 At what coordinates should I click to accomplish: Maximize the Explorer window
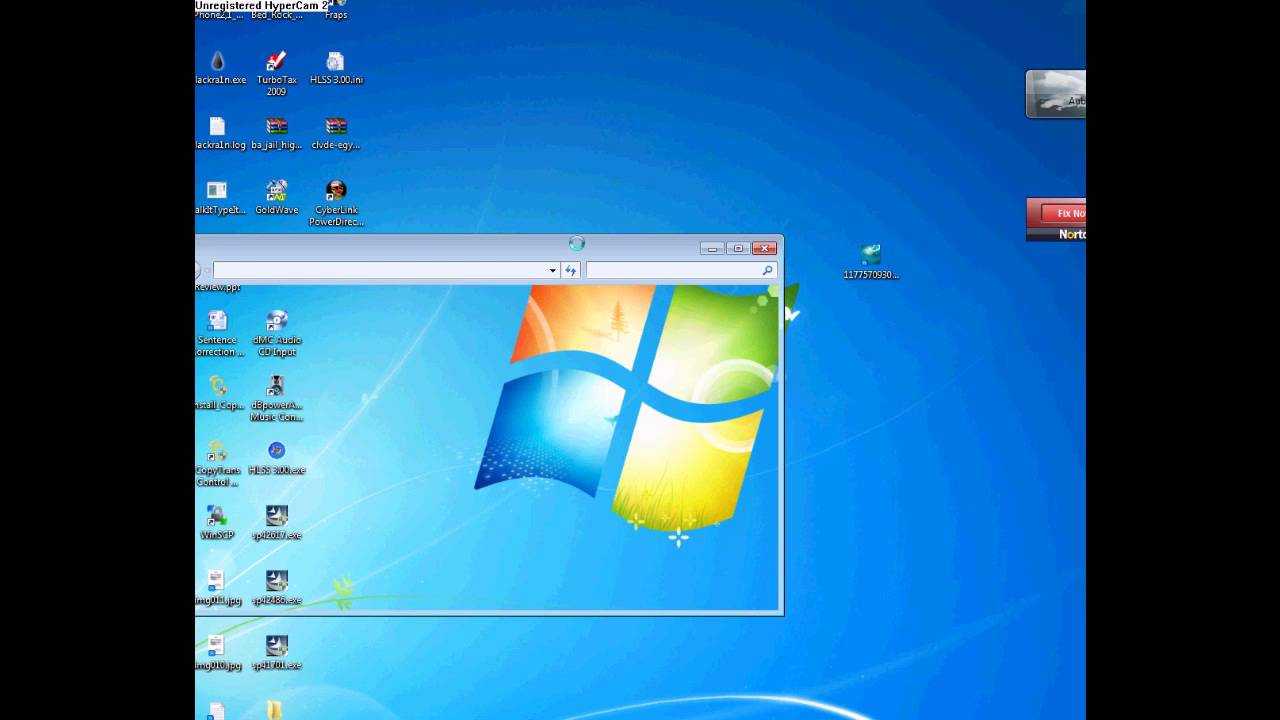click(739, 248)
